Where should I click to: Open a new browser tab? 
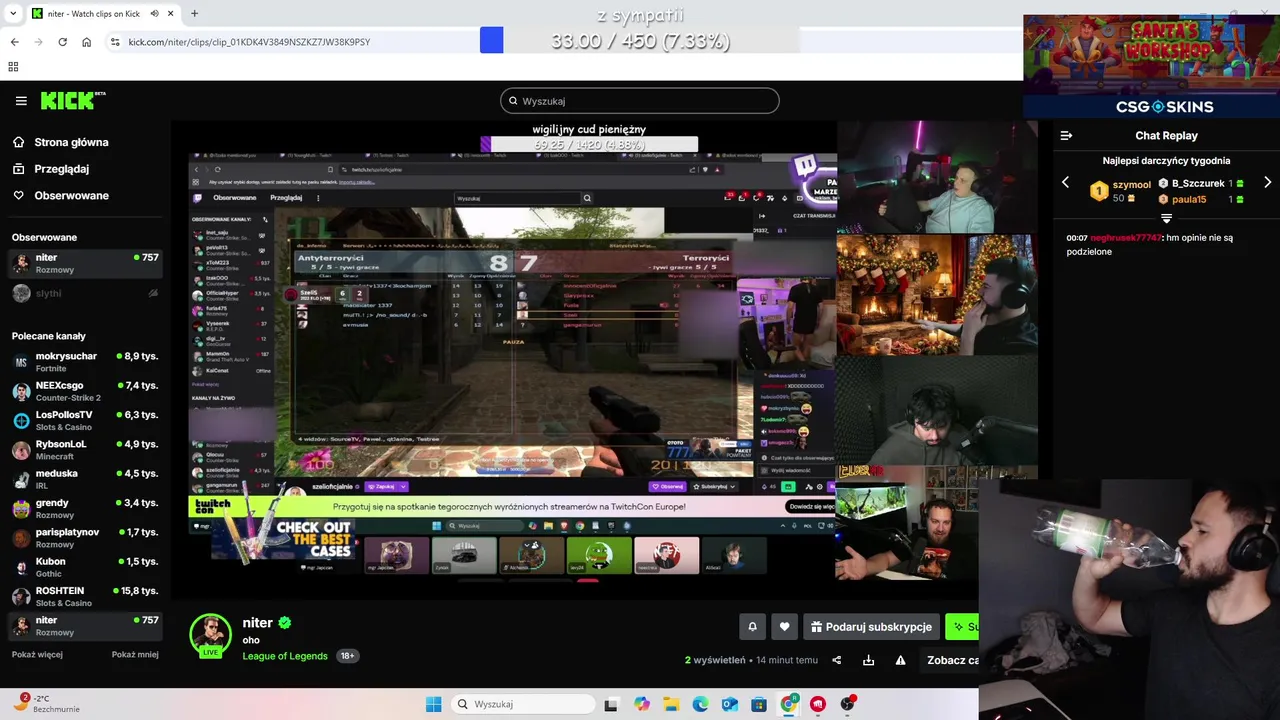(x=194, y=14)
